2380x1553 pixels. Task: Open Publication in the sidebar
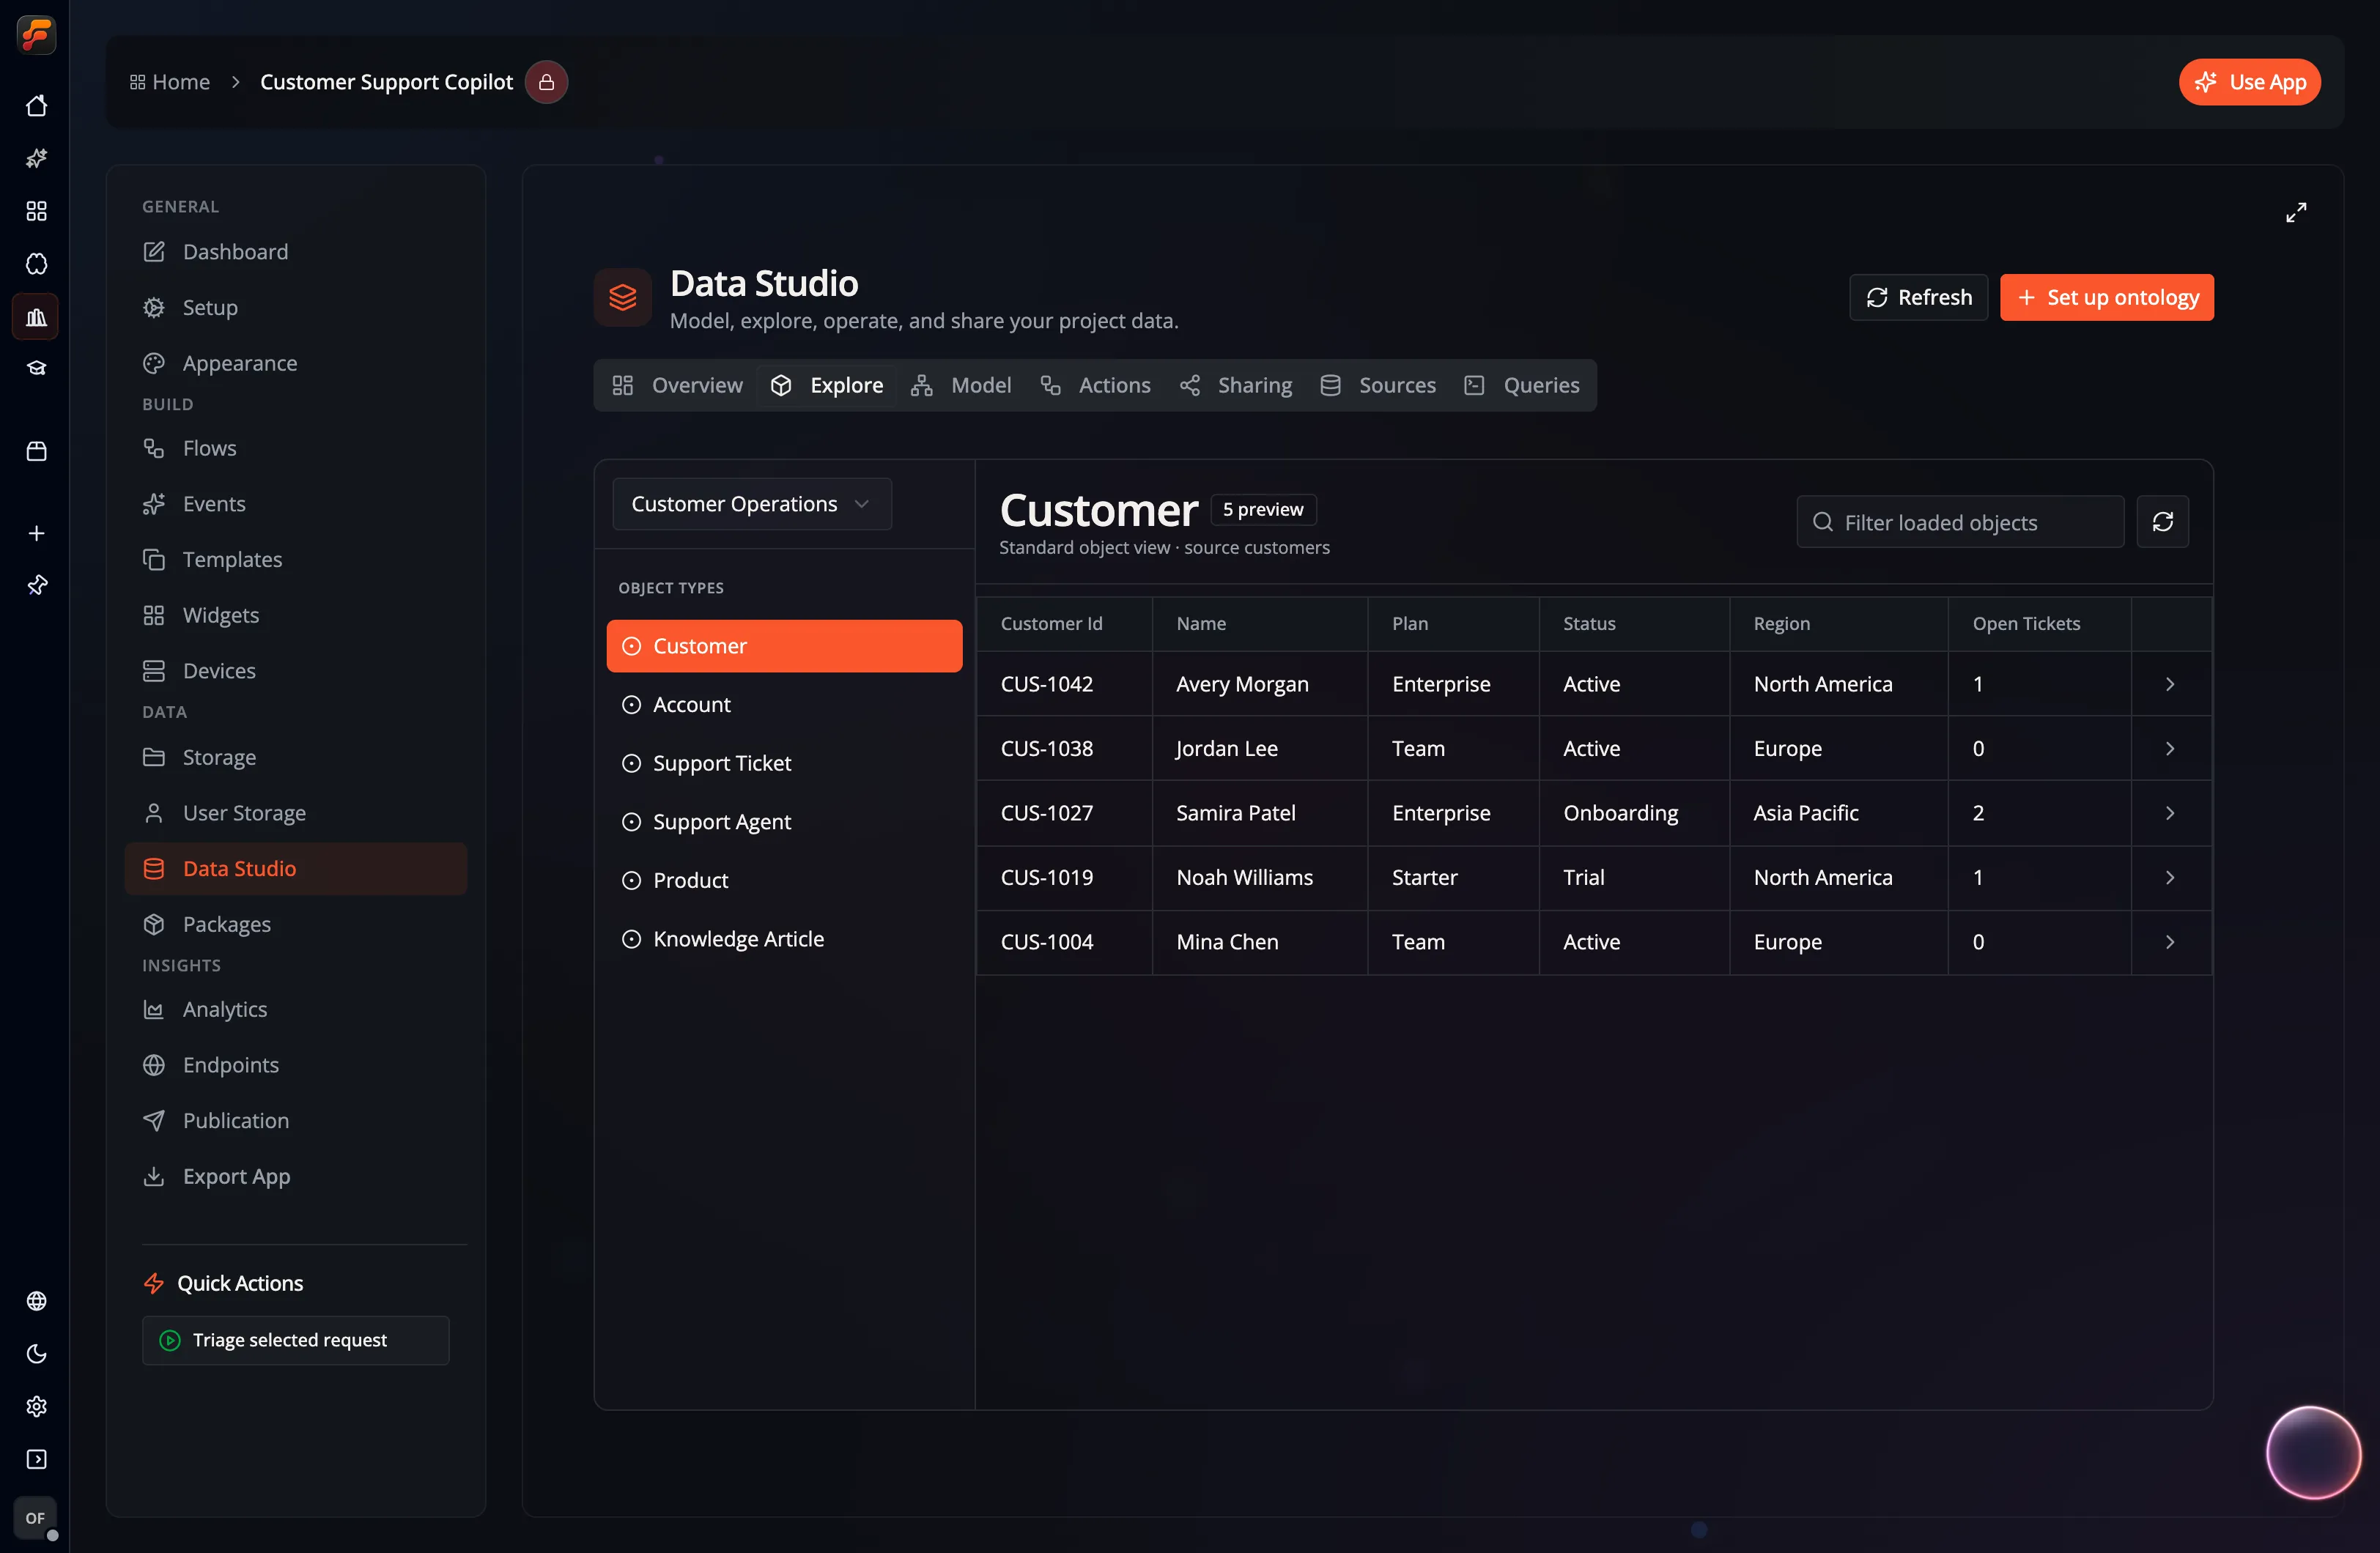[296, 1121]
